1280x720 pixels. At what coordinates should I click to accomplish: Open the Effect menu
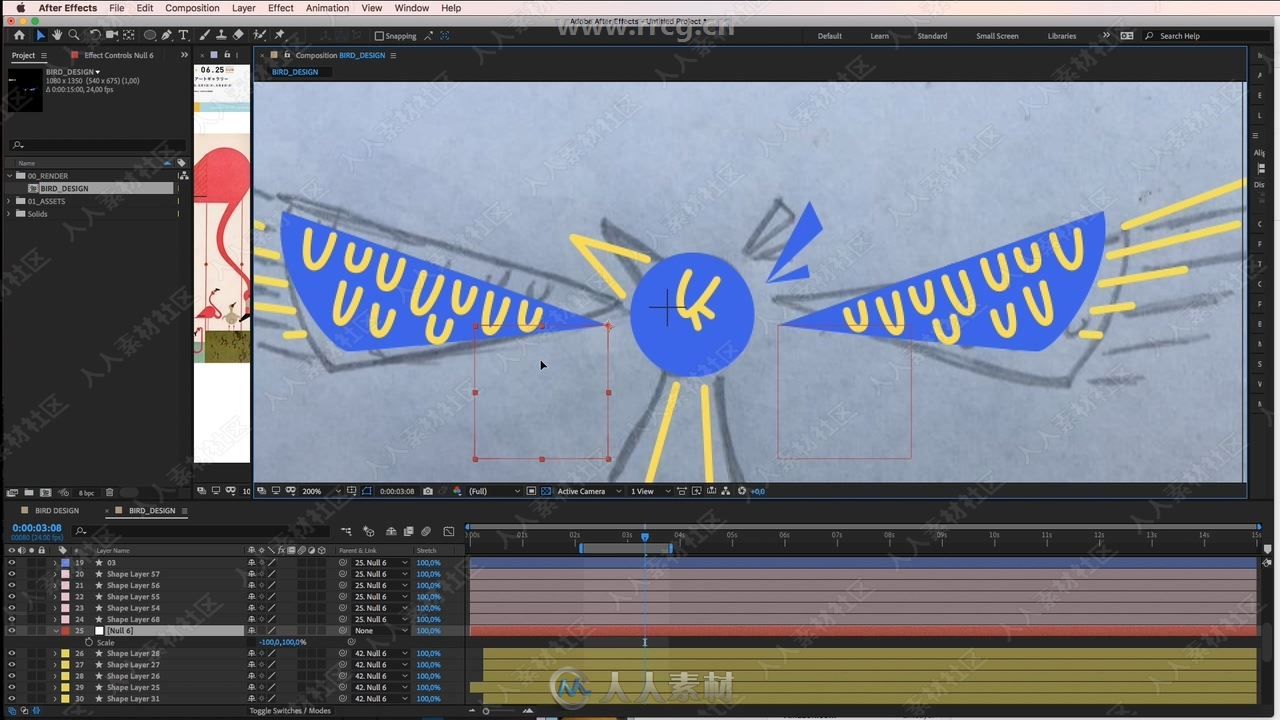click(x=281, y=8)
